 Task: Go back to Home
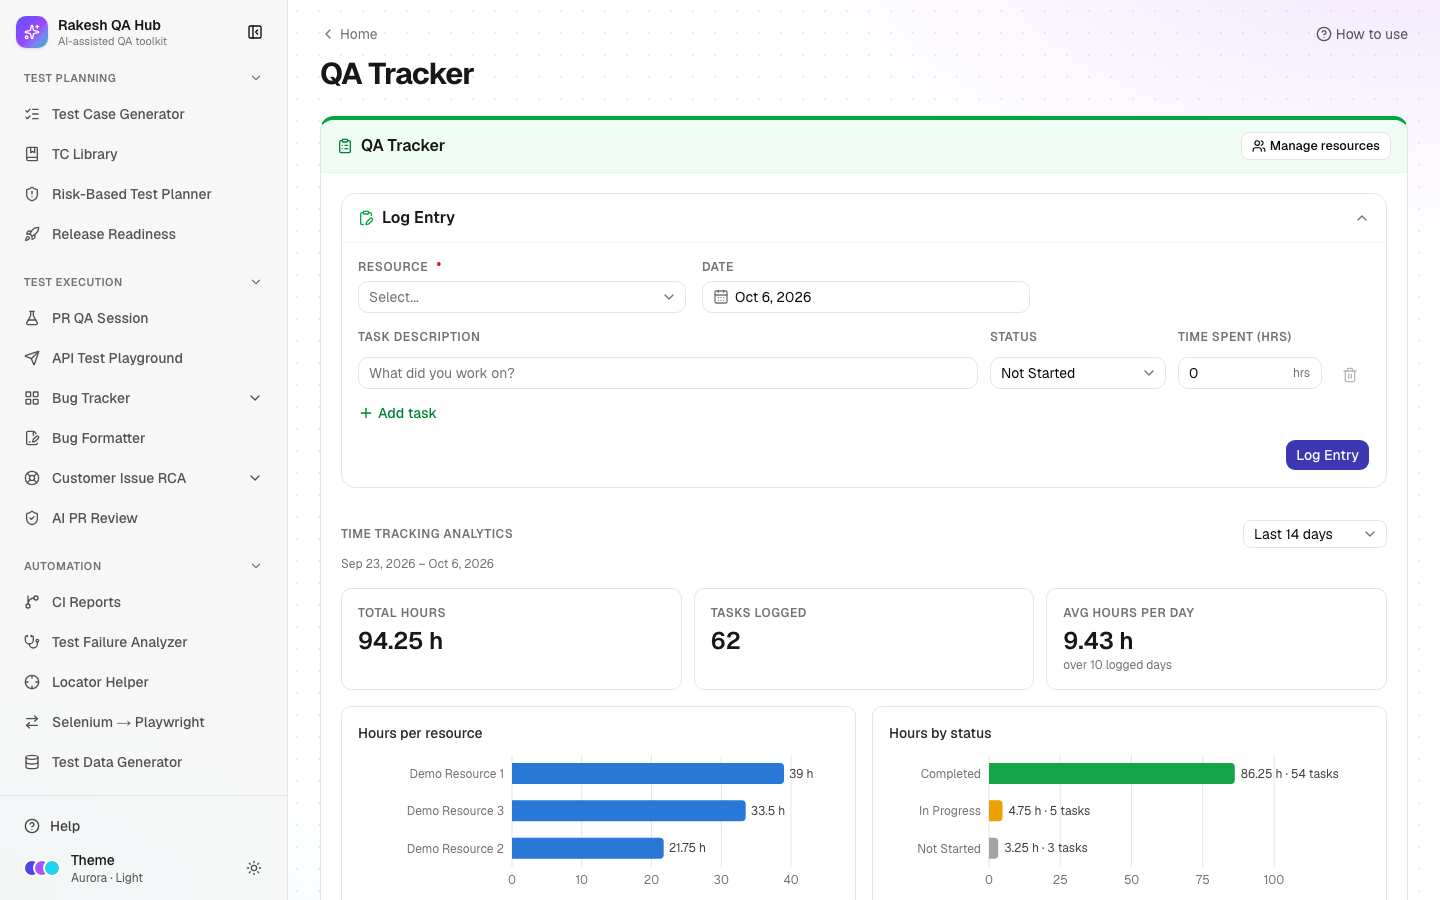[350, 34]
